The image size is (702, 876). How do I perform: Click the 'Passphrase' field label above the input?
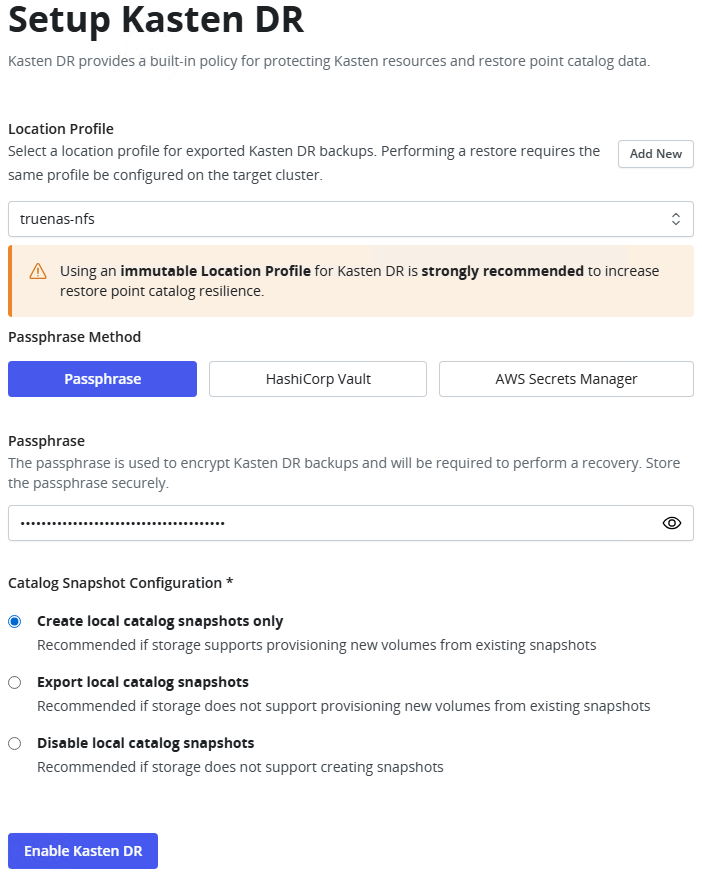pyautogui.click(x=46, y=441)
